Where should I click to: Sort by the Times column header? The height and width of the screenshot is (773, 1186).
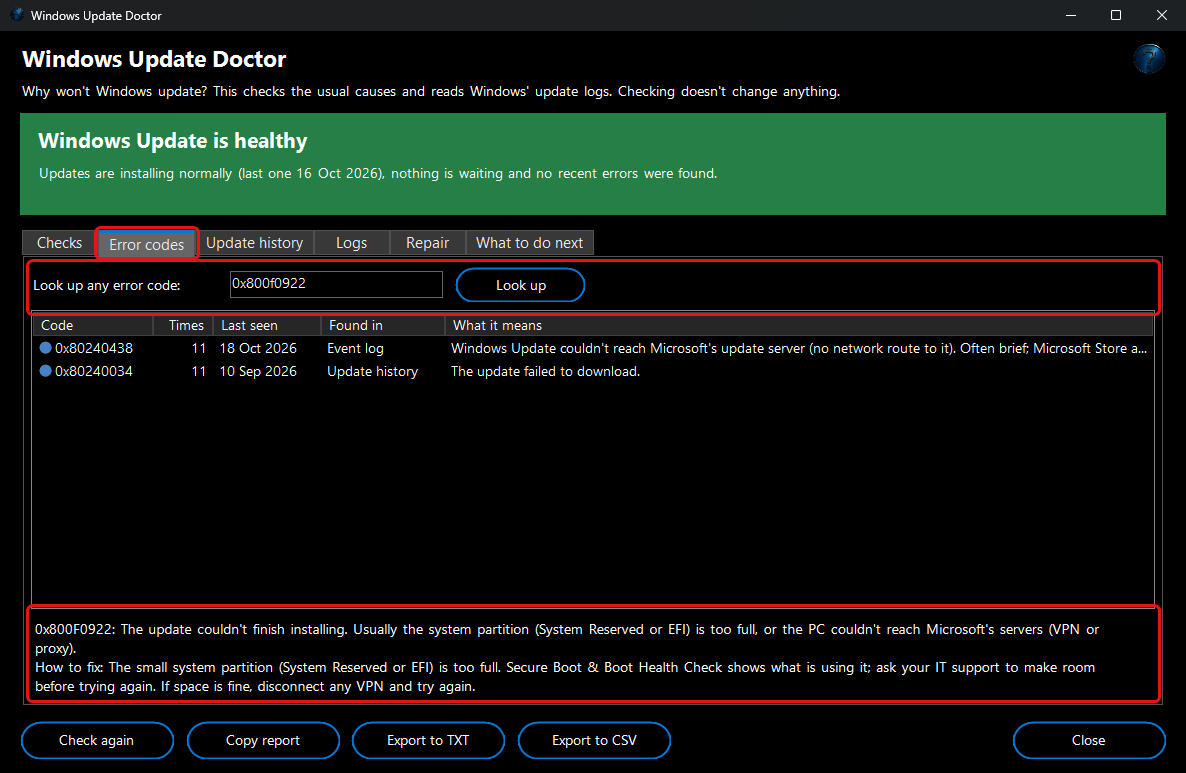[183, 325]
